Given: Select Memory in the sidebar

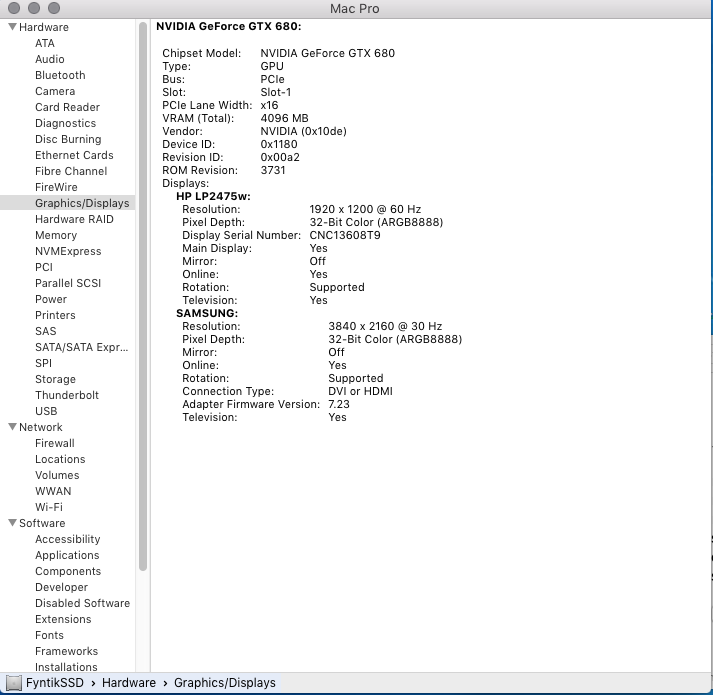Looking at the screenshot, I should tap(56, 235).
